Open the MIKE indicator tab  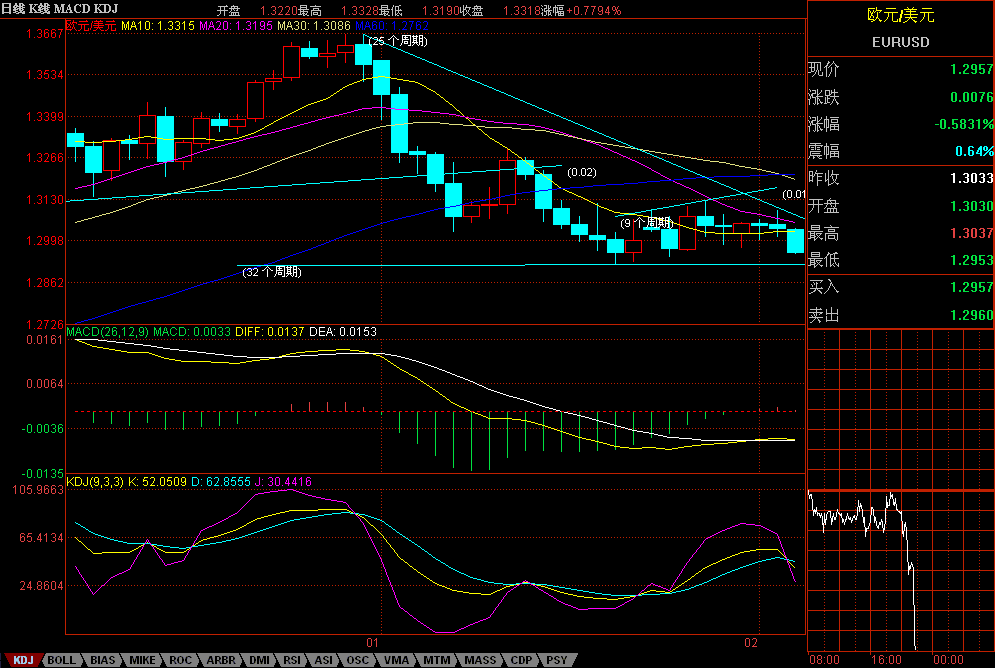[143, 660]
